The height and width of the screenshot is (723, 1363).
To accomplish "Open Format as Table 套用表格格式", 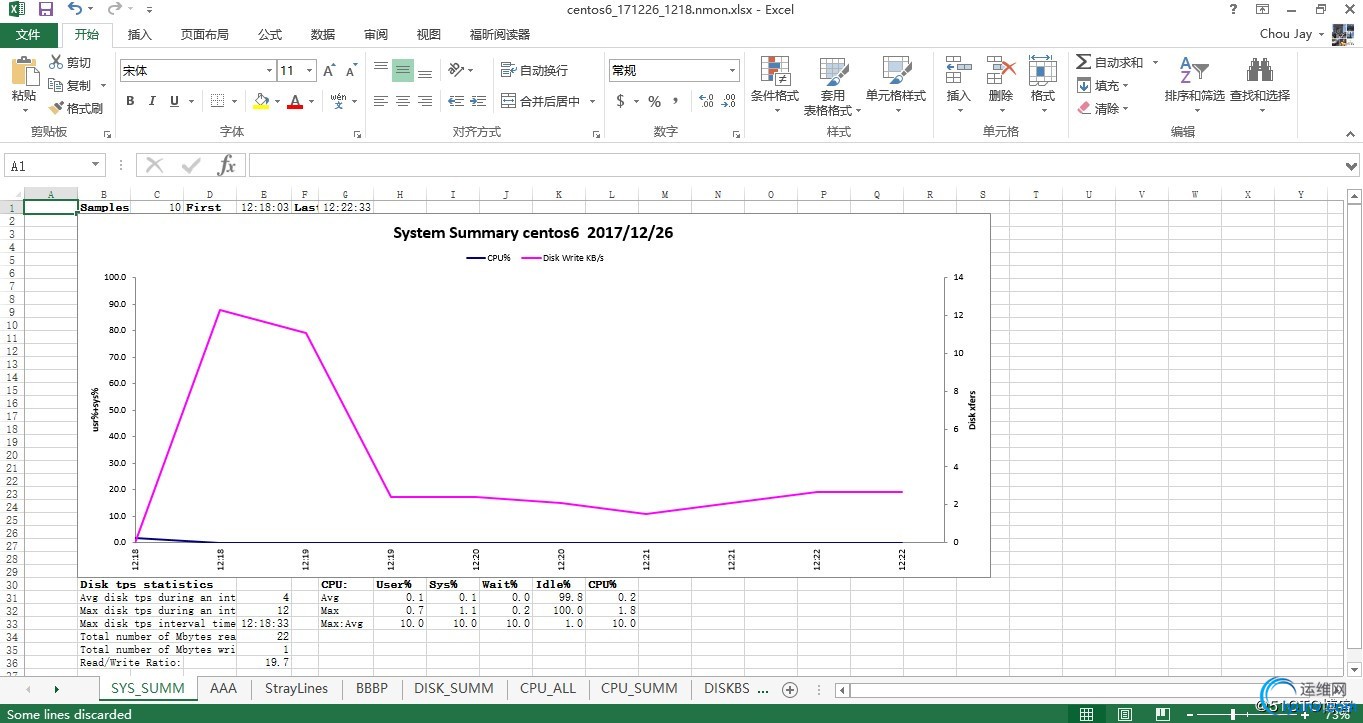I will pos(832,86).
